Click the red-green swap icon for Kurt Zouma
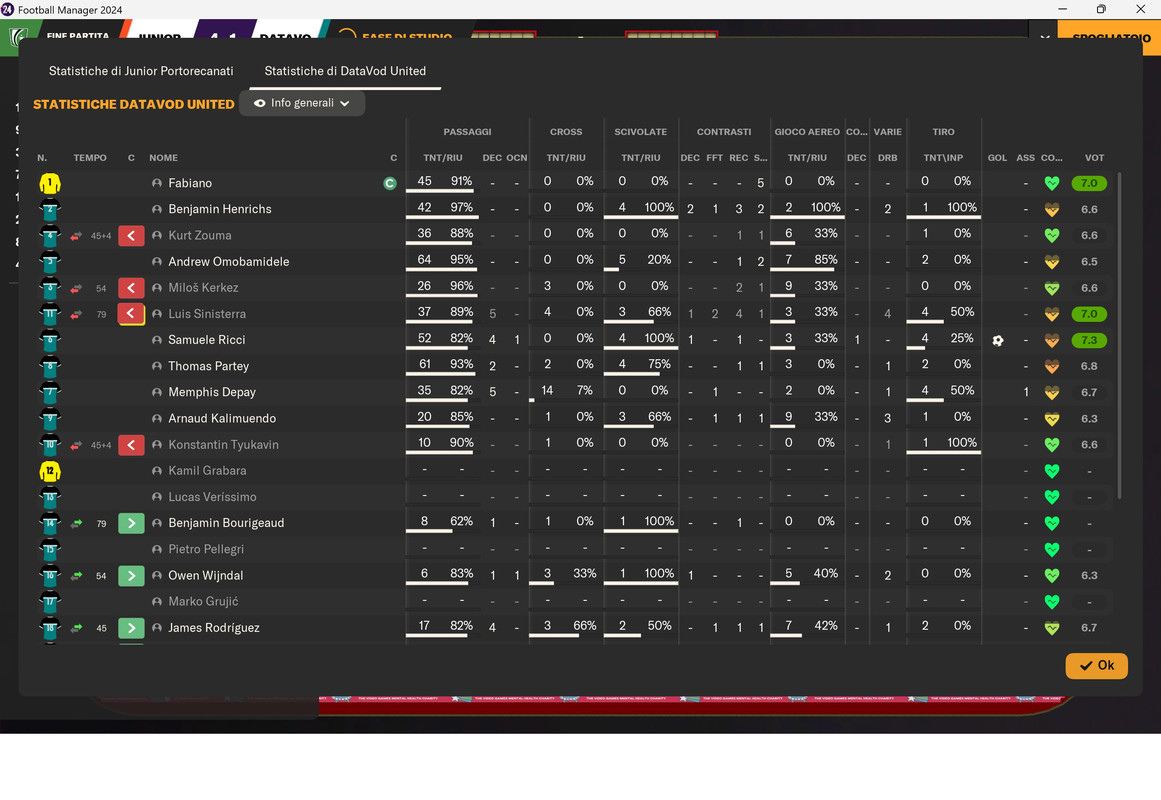The width and height of the screenshot is (1161, 800). pyautogui.click(x=76, y=236)
